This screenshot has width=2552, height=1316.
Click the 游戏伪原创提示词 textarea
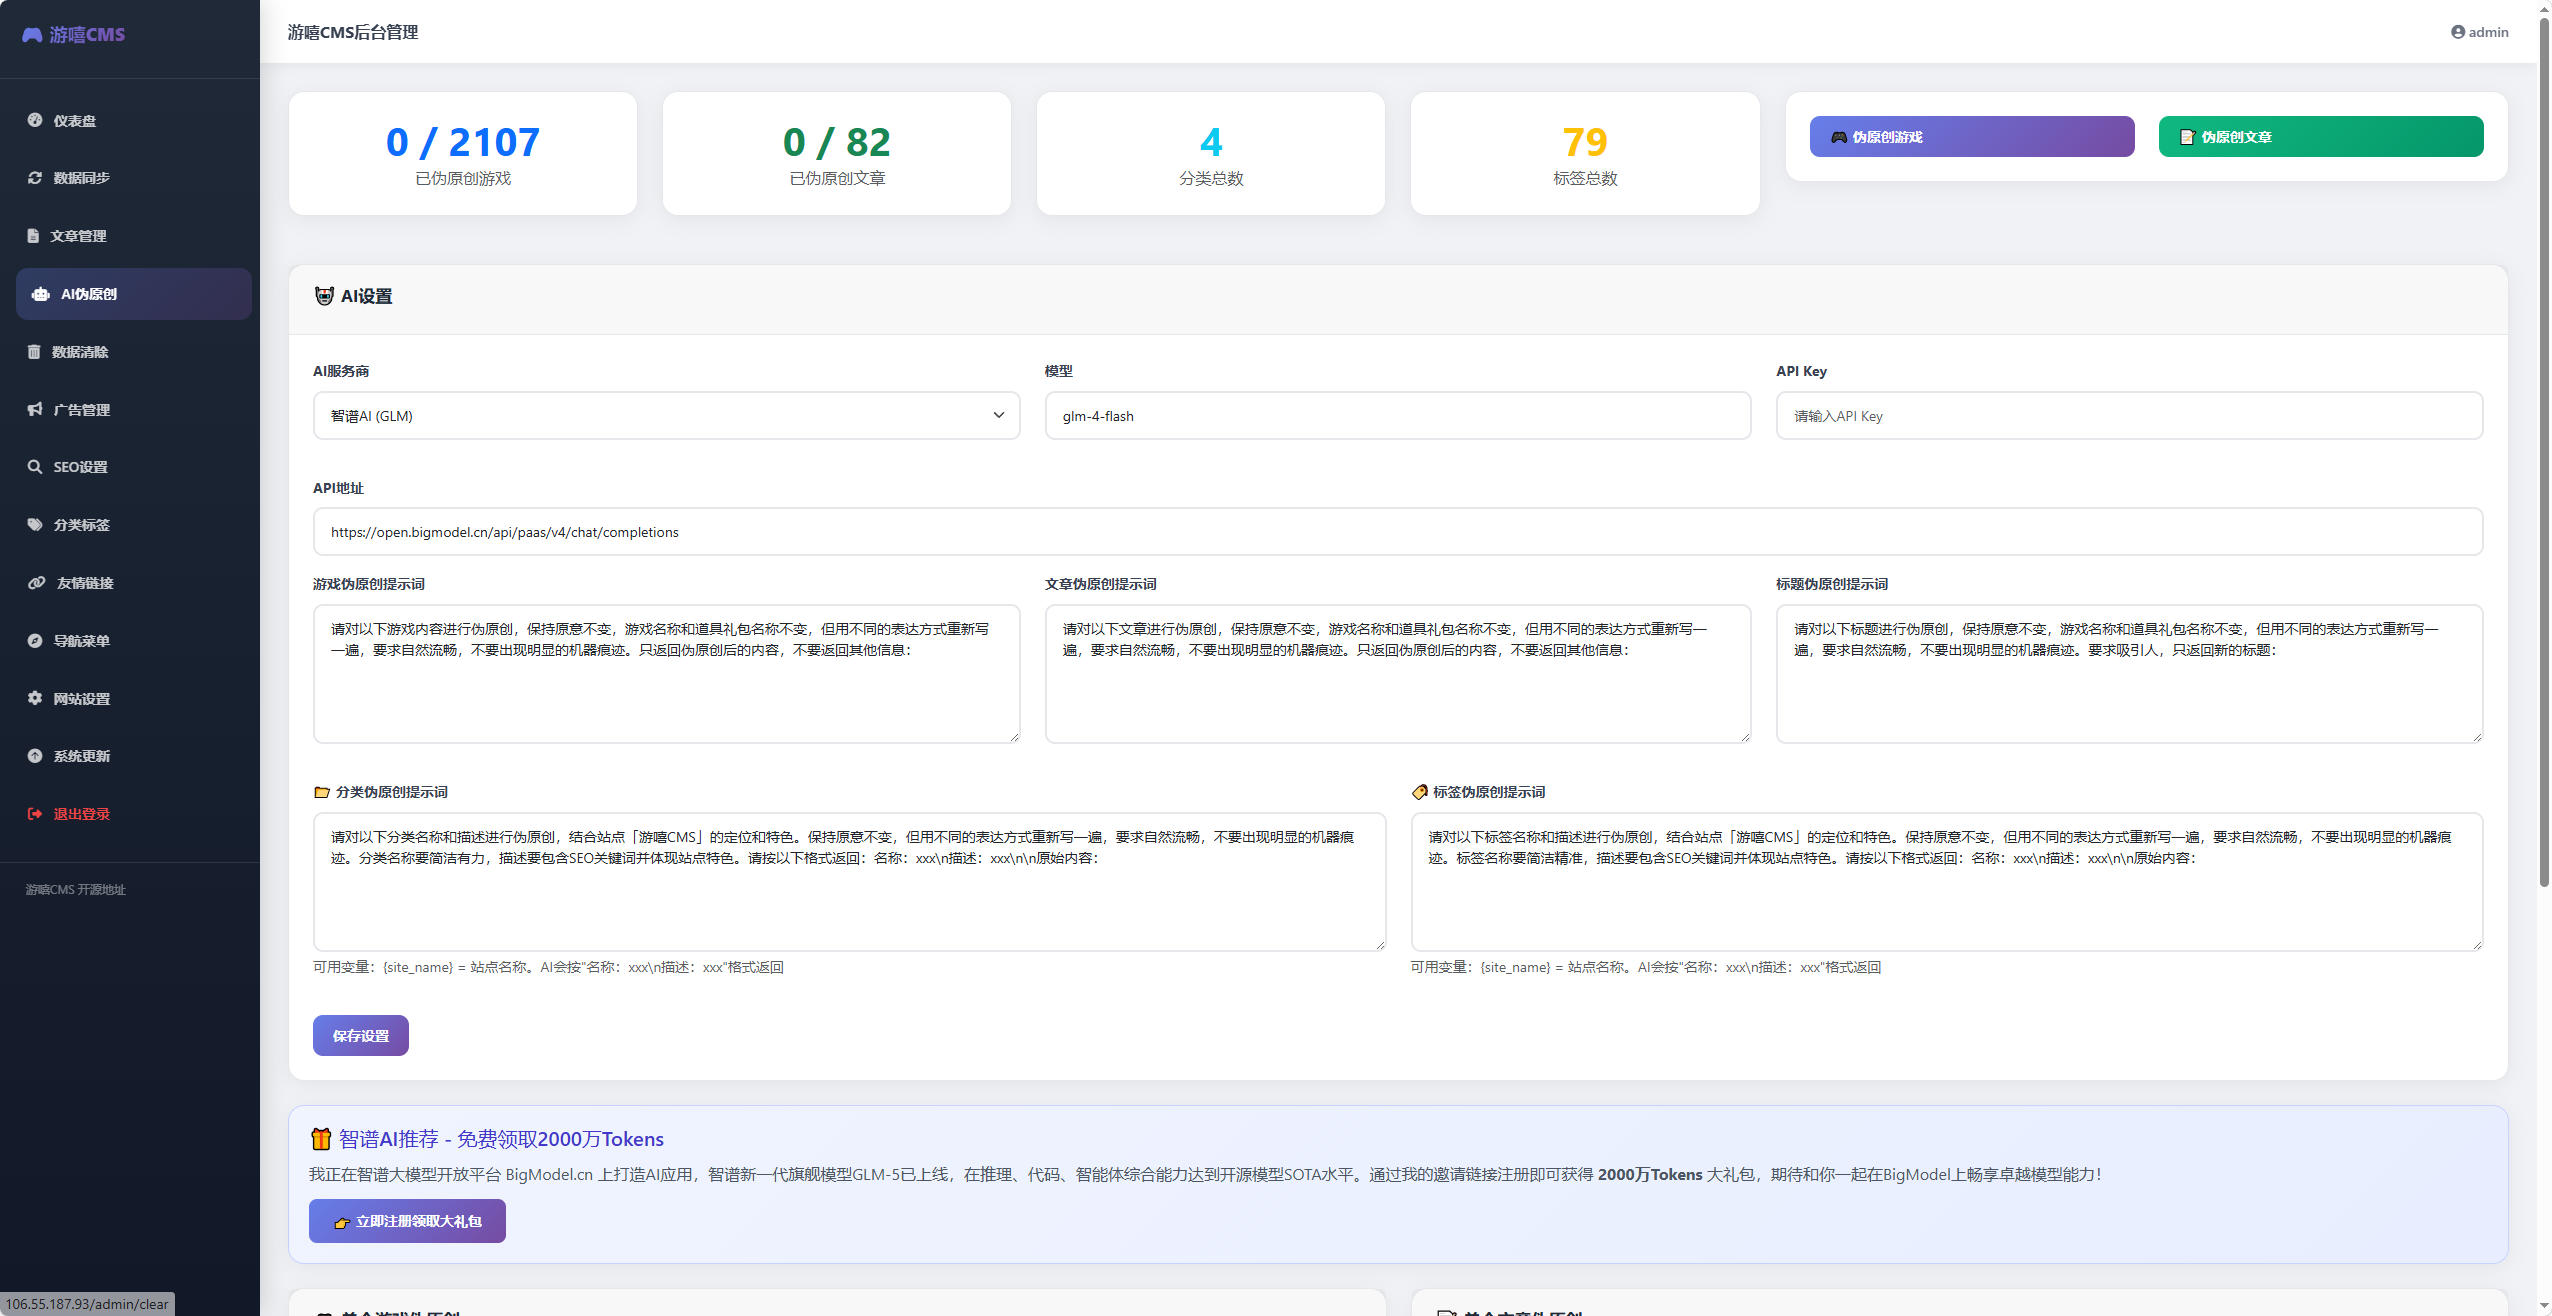[x=666, y=674]
